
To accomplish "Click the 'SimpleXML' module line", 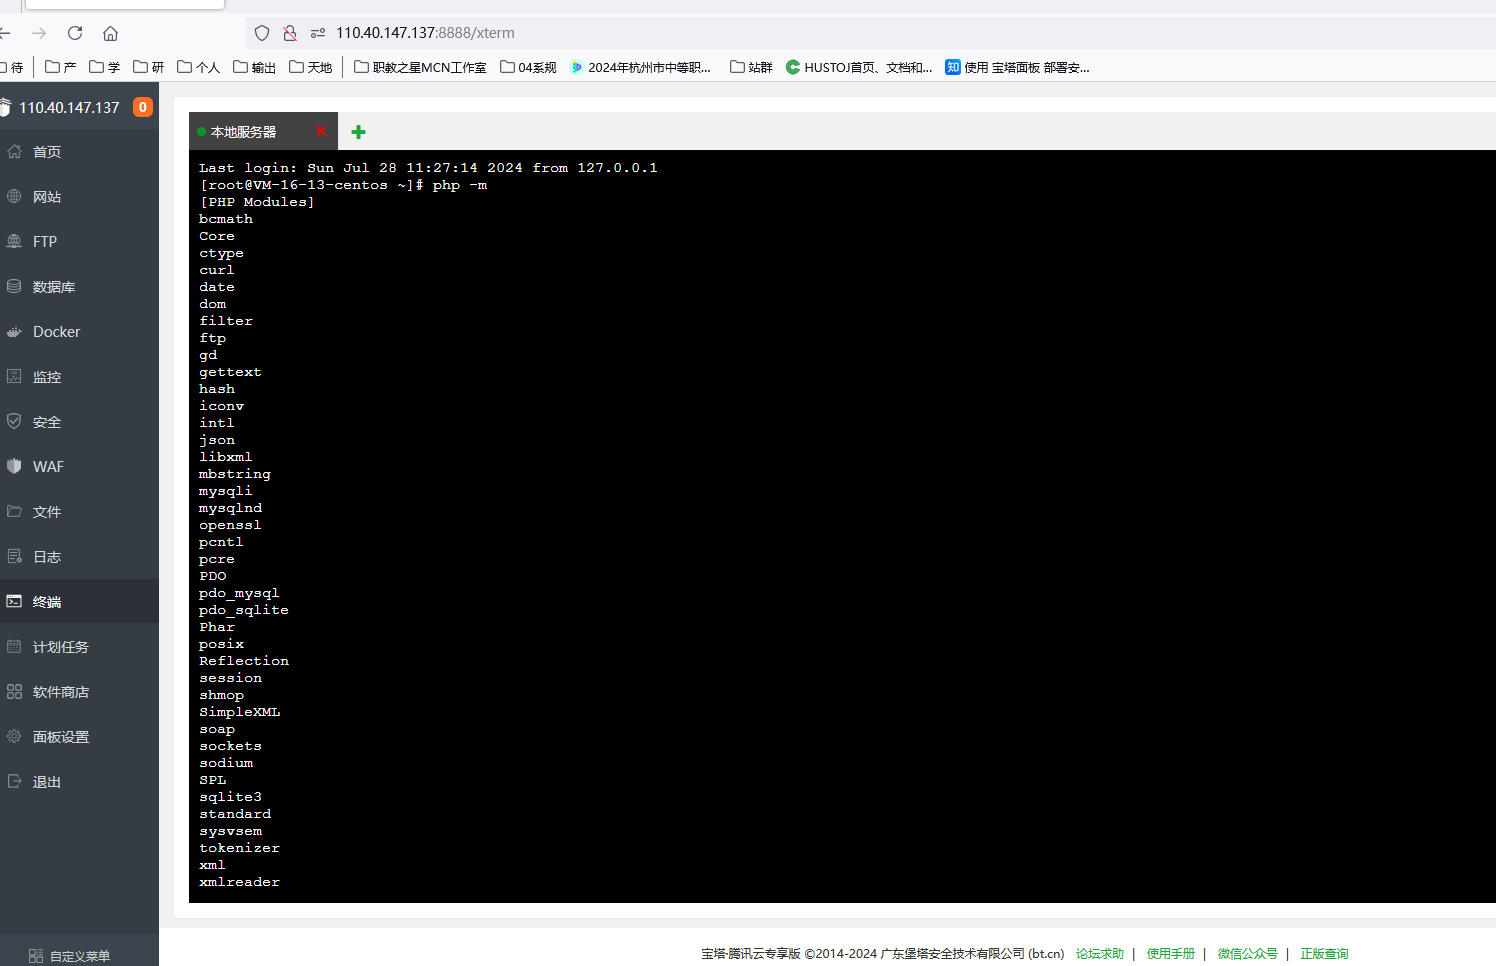I will [x=240, y=712].
